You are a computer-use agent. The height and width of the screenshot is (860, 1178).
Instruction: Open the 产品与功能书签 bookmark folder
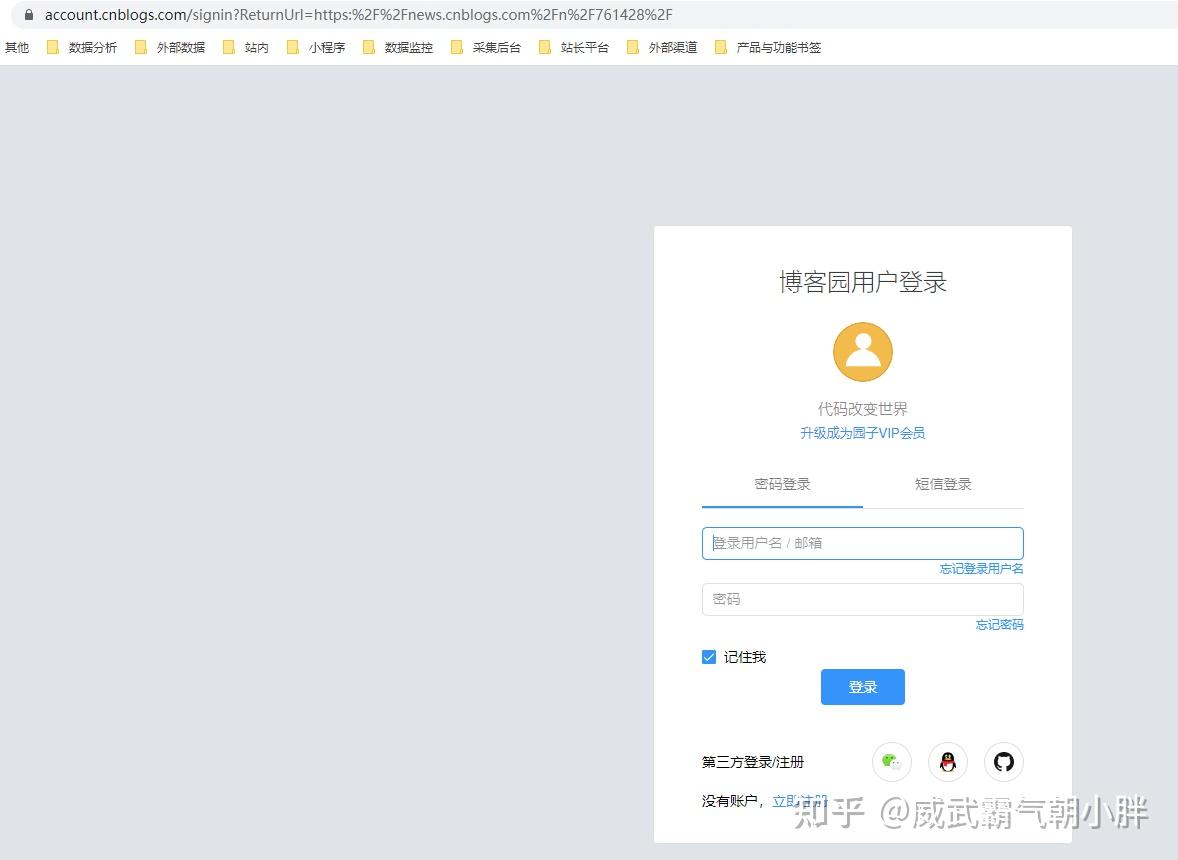click(x=768, y=47)
